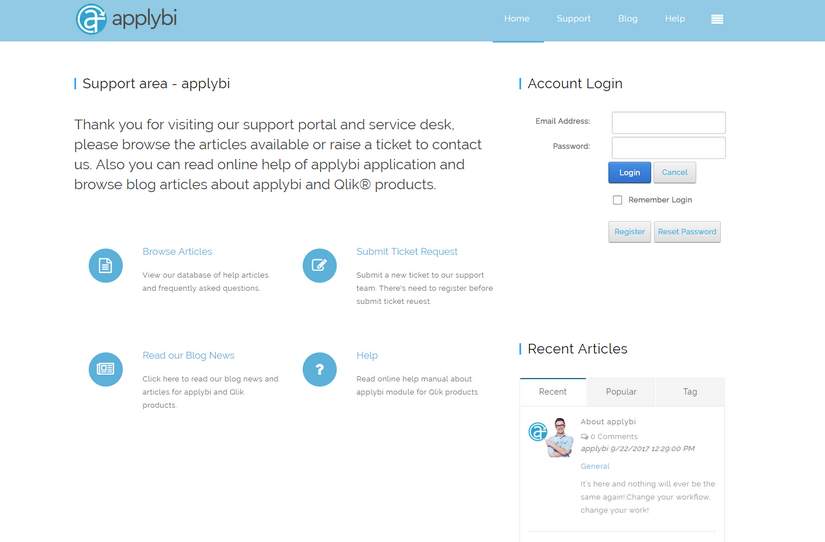Click the Help question mark icon

(320, 369)
